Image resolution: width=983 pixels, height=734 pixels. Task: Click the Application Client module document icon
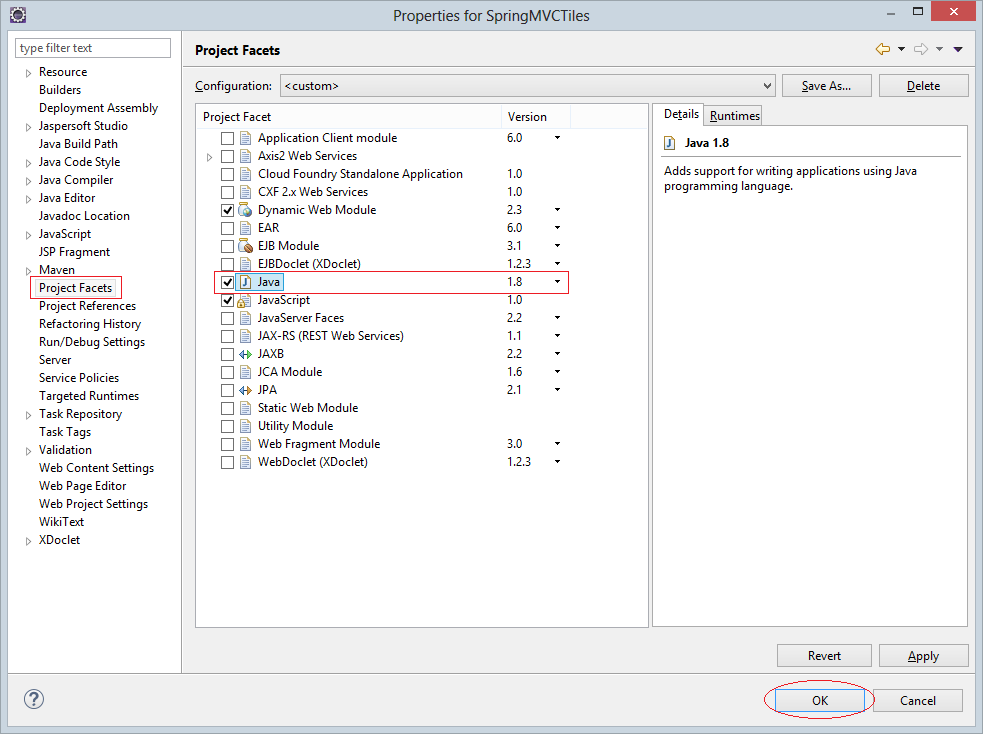[246, 138]
